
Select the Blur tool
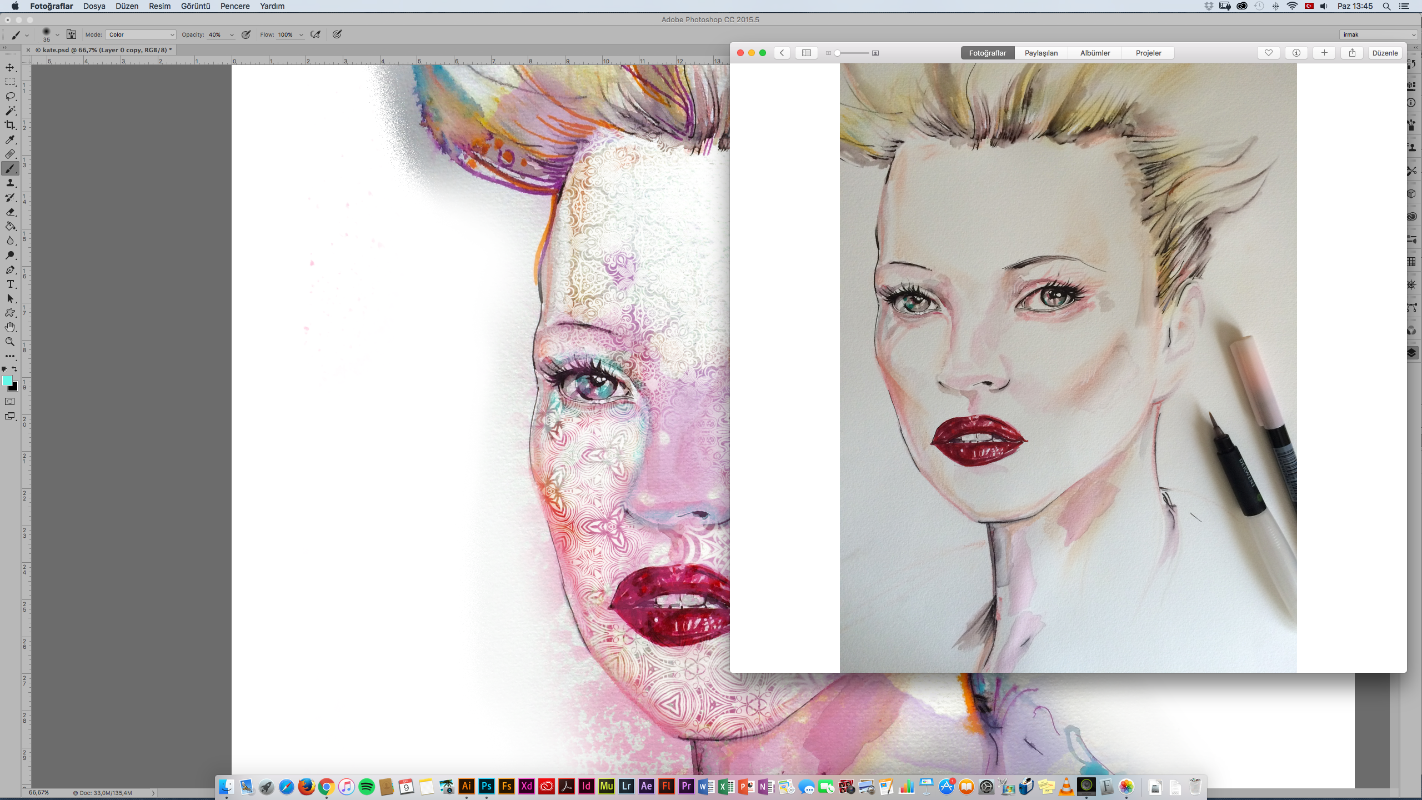coord(10,240)
